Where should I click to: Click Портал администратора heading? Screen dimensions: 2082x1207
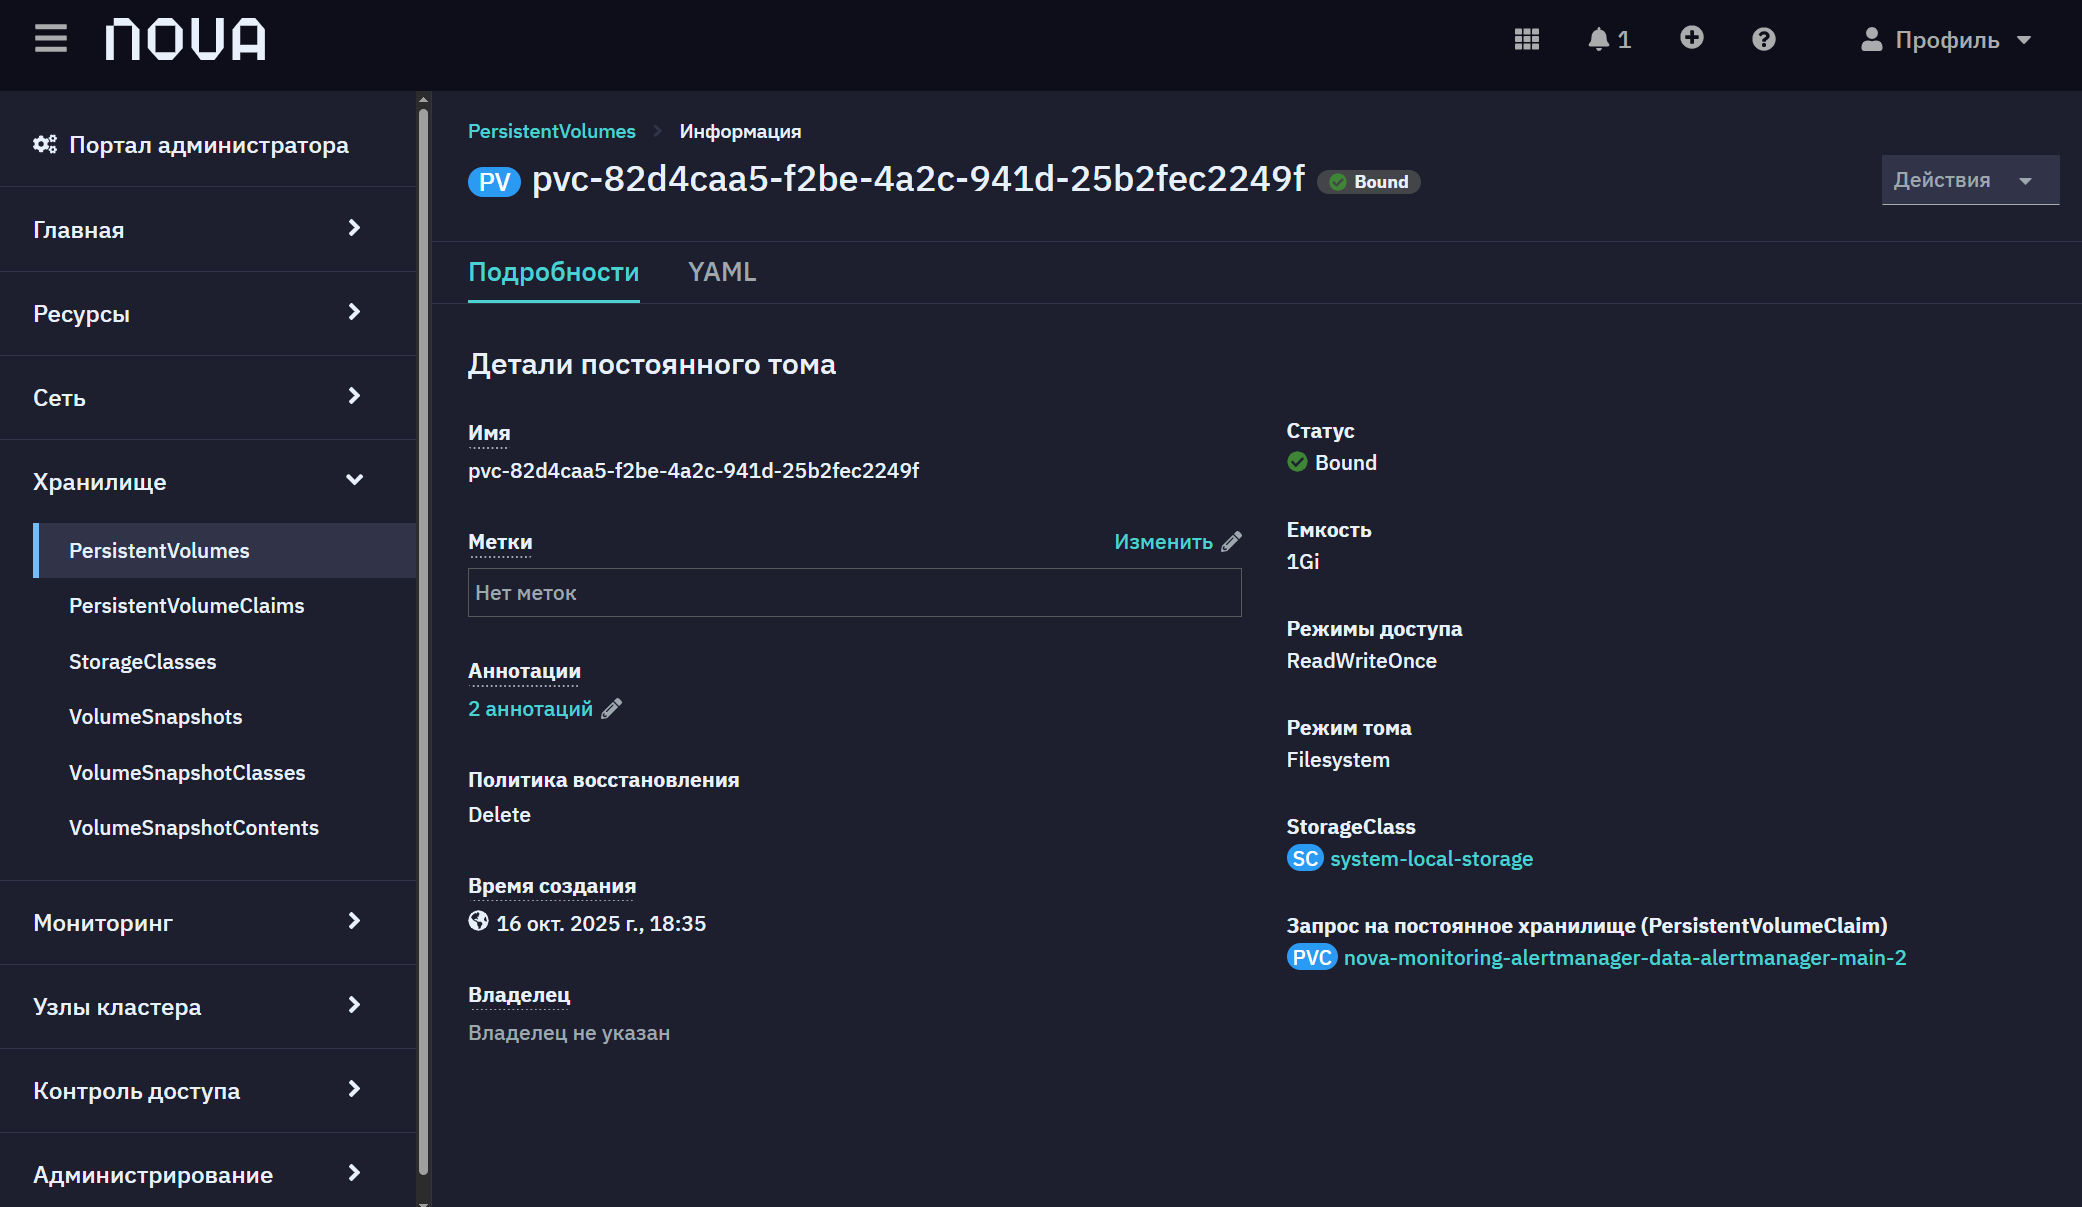coord(208,144)
